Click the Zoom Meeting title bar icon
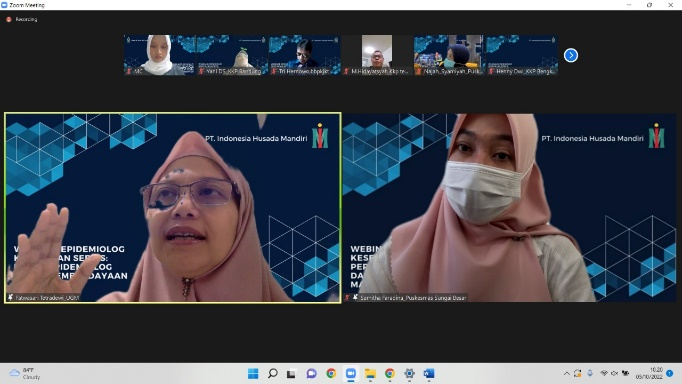 point(4,5)
